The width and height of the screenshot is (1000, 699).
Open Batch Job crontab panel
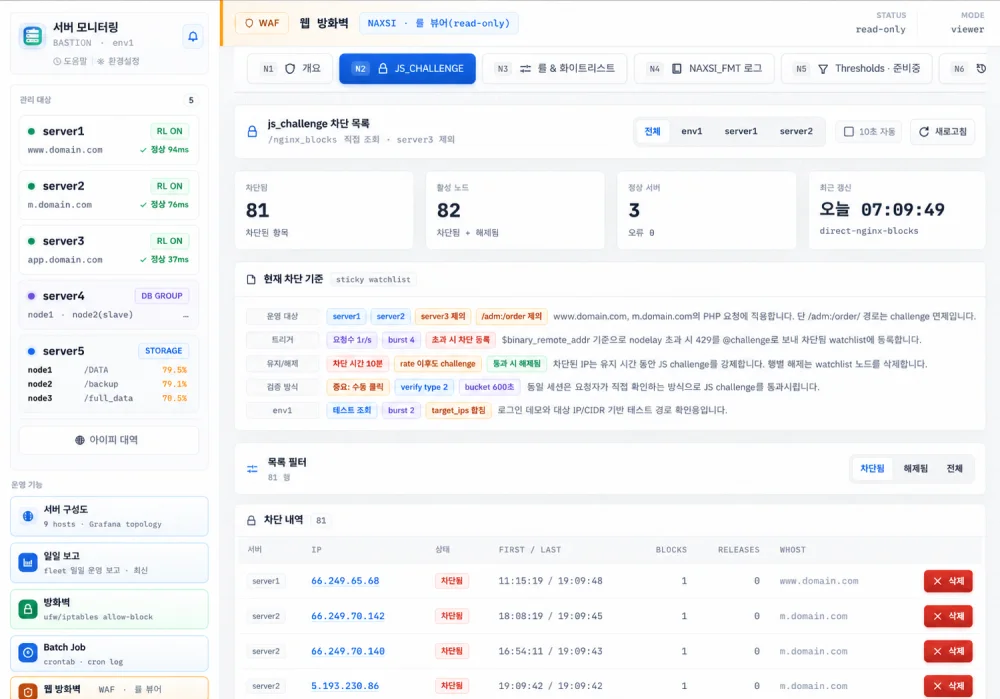109,654
